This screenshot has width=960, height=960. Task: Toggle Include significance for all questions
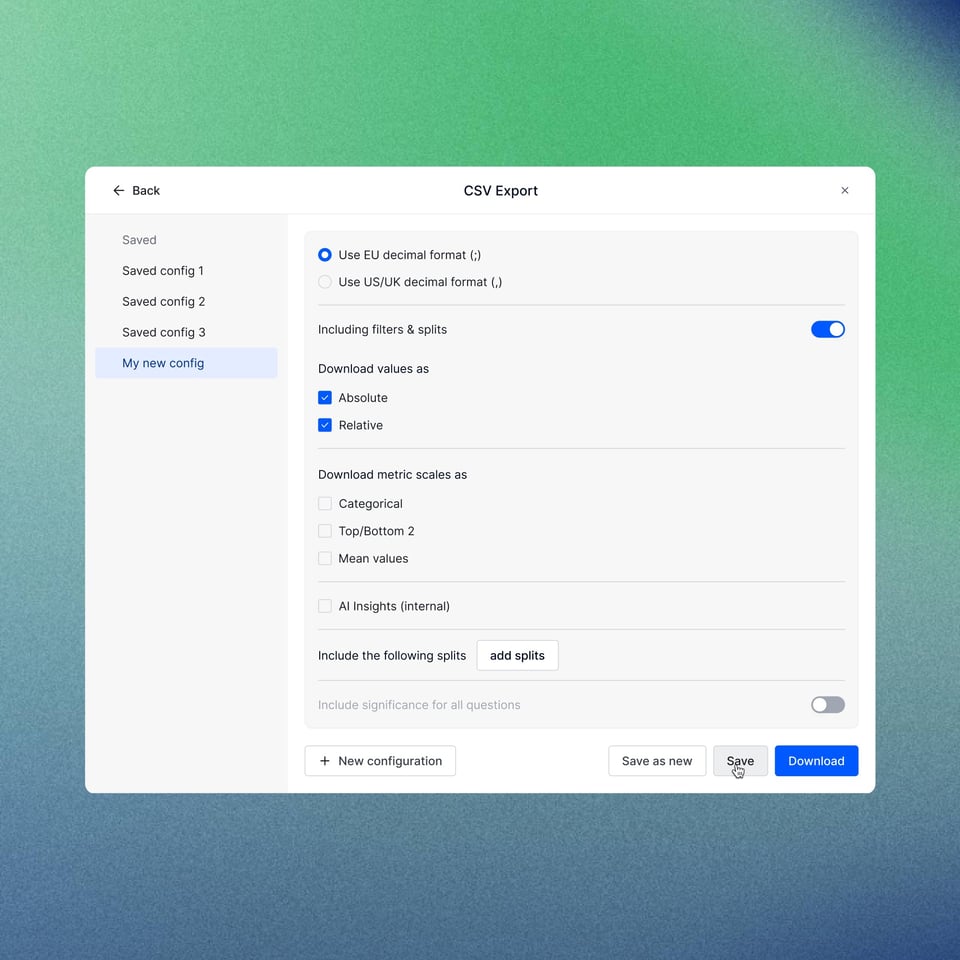click(827, 705)
